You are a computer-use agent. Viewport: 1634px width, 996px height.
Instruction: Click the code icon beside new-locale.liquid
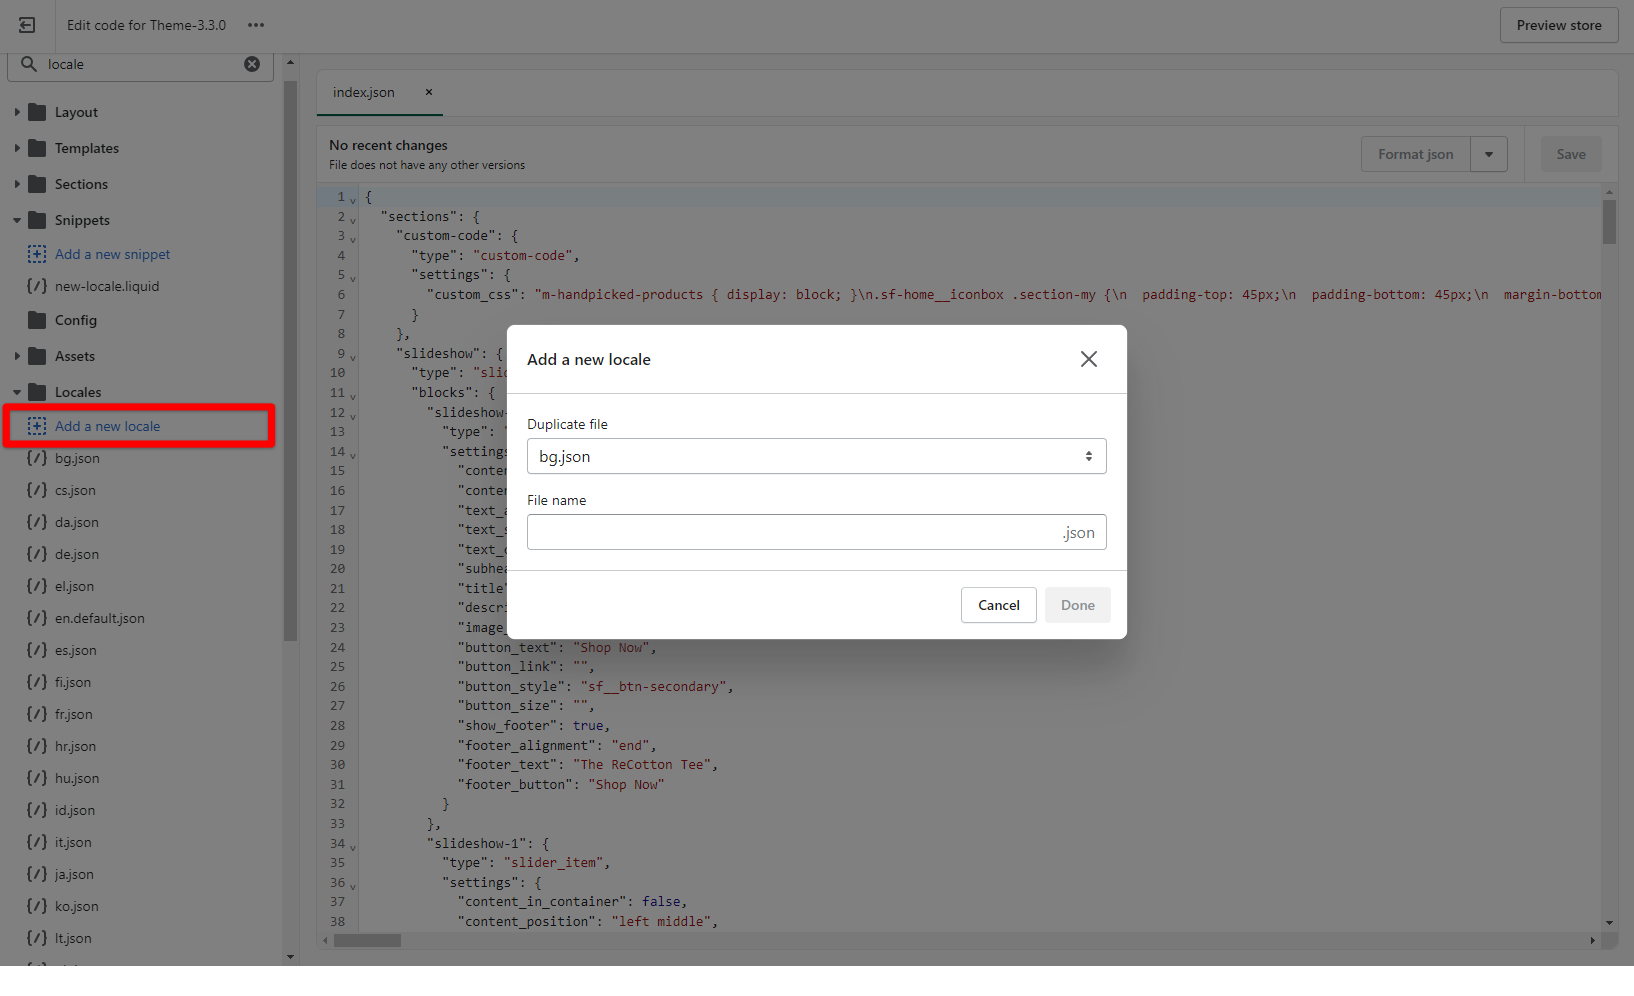pyautogui.click(x=37, y=286)
